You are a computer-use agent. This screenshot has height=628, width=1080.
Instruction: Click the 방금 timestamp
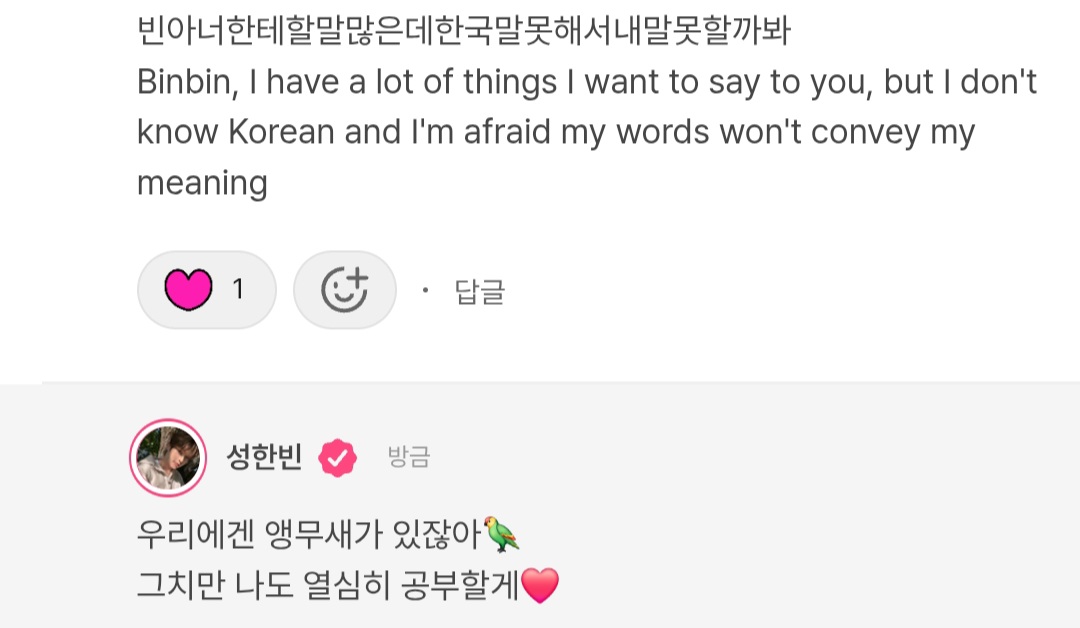click(x=408, y=458)
